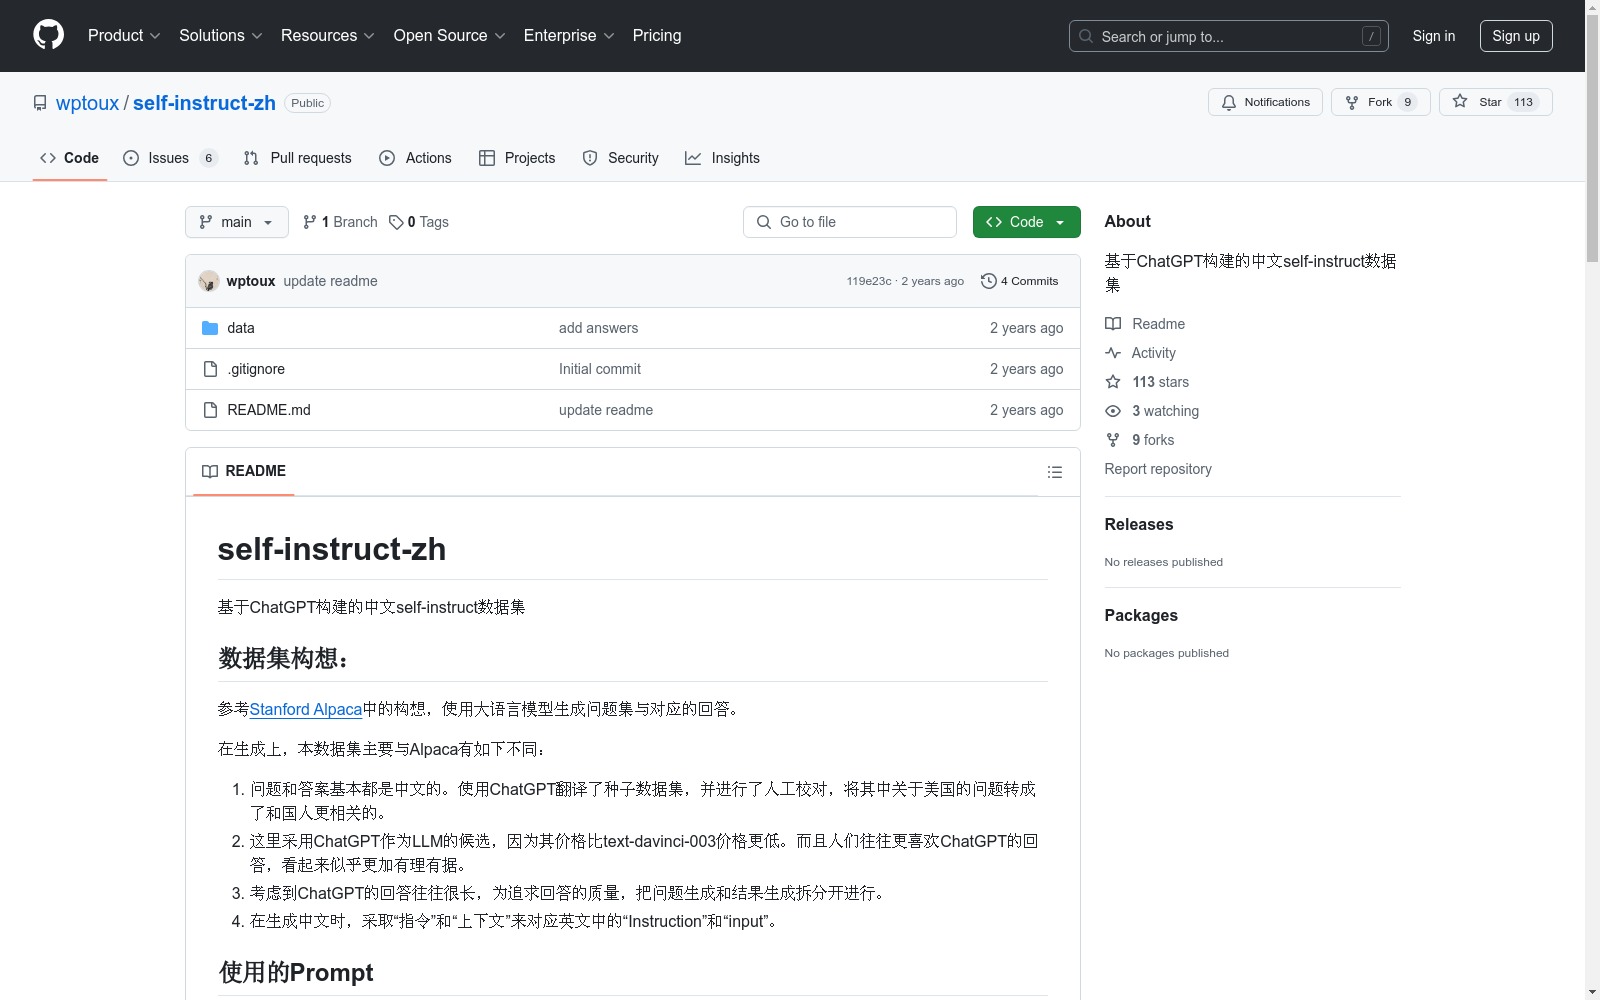Open the wptoux owner link
1600x1000 pixels.
[x=87, y=103]
